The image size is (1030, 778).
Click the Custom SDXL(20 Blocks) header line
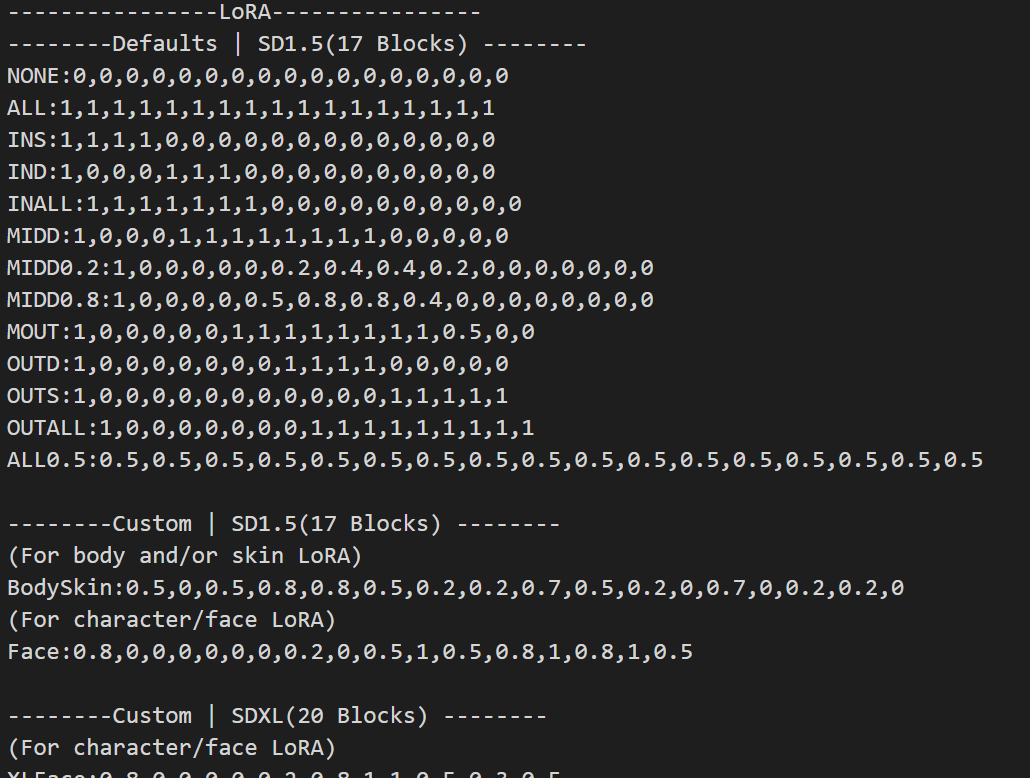point(277,716)
